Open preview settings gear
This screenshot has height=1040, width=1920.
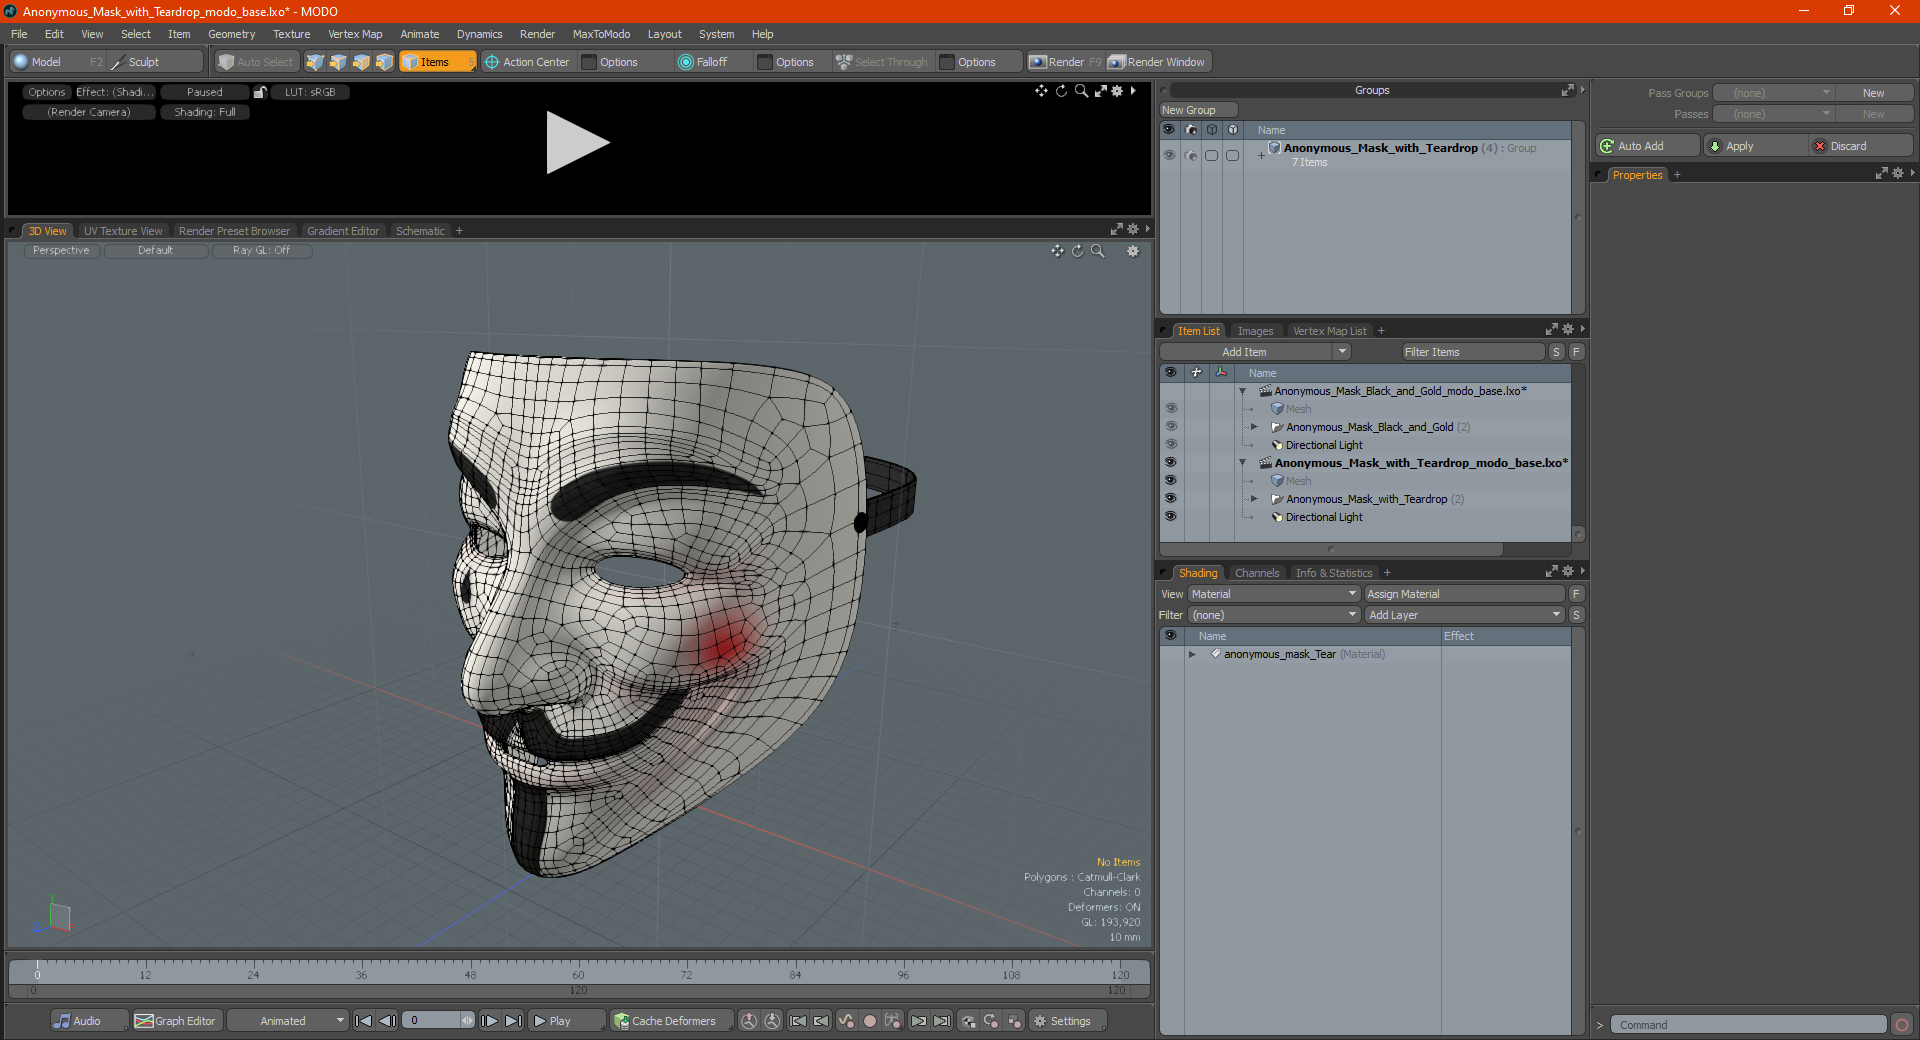point(1117,91)
